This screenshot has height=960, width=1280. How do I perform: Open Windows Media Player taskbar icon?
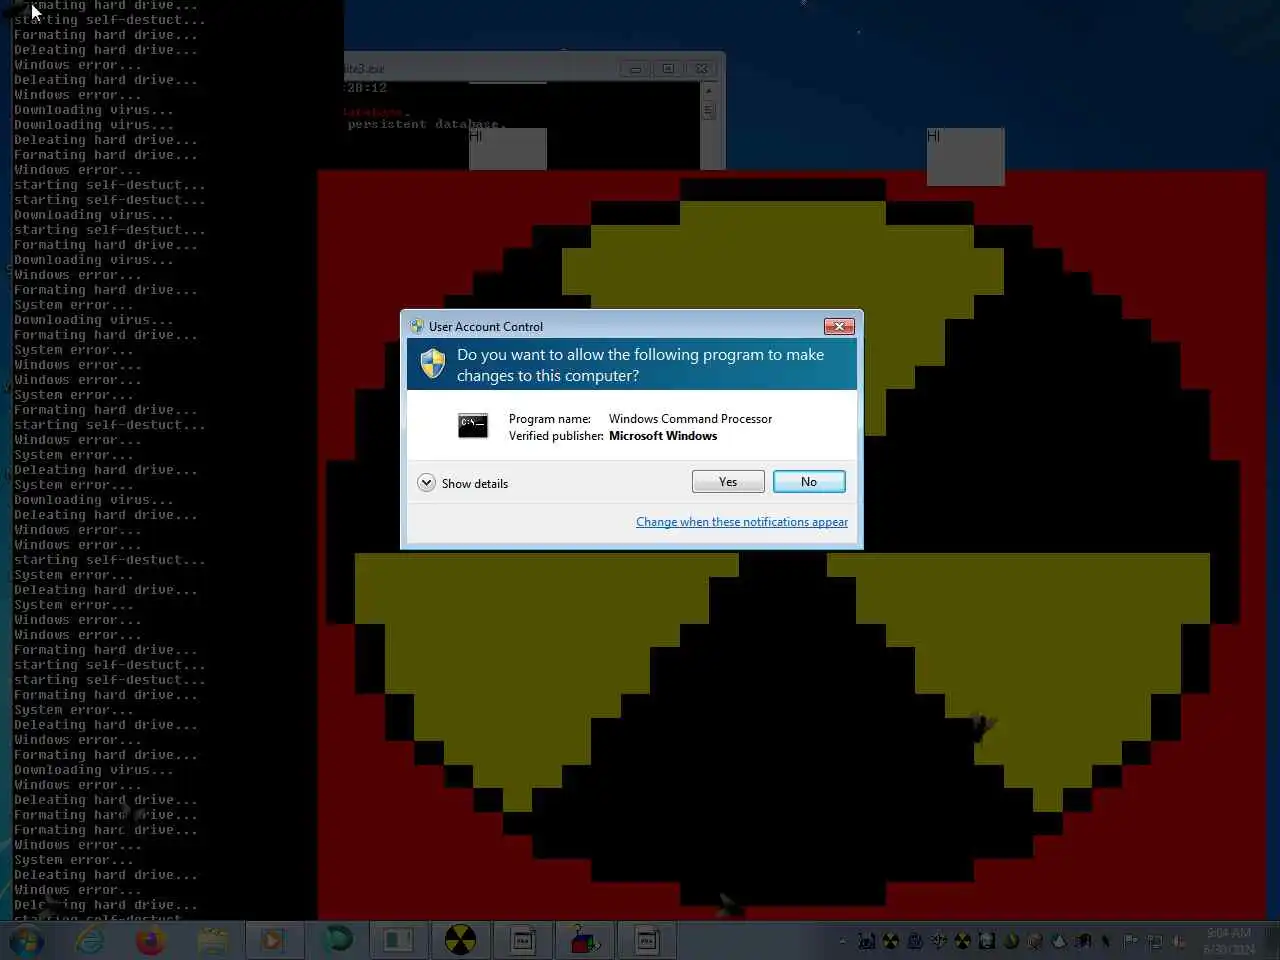272,941
